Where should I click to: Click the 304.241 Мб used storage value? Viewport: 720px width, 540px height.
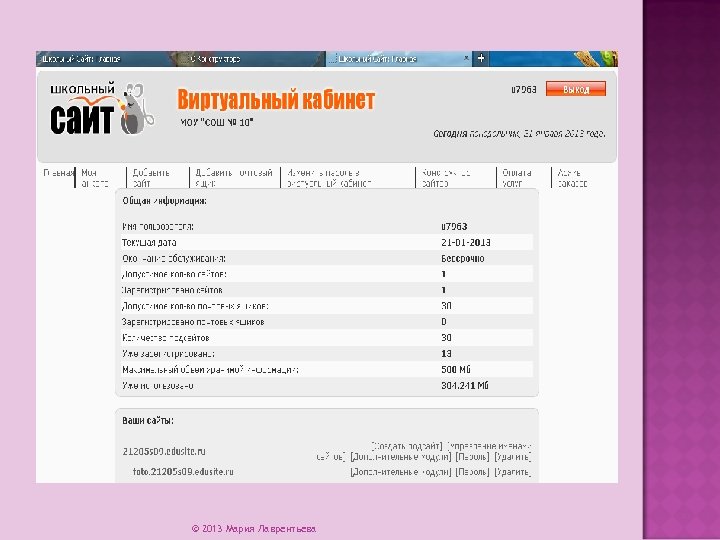(x=465, y=386)
